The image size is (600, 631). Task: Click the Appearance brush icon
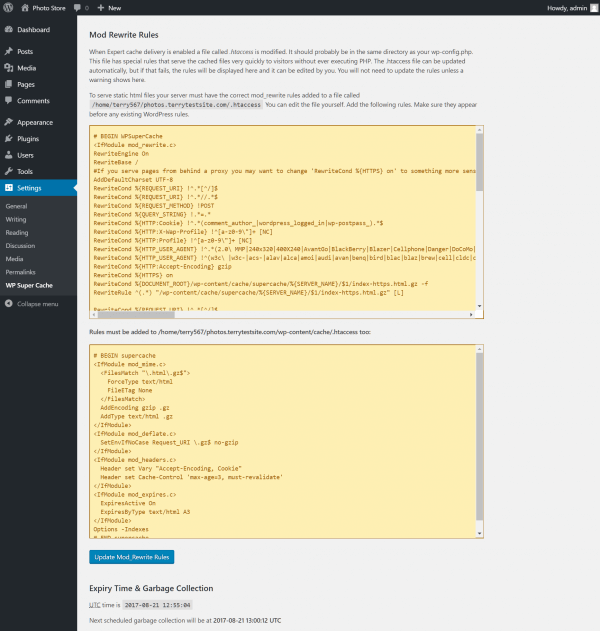[9, 122]
